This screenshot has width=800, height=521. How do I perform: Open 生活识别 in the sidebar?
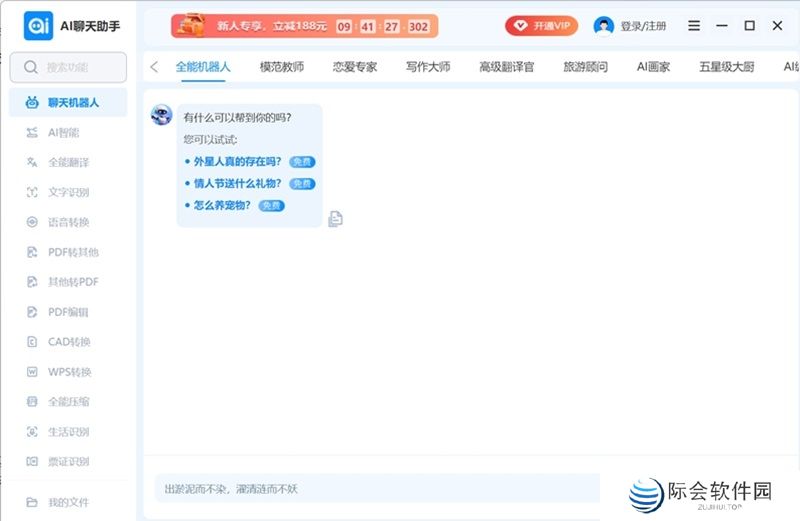(x=68, y=432)
